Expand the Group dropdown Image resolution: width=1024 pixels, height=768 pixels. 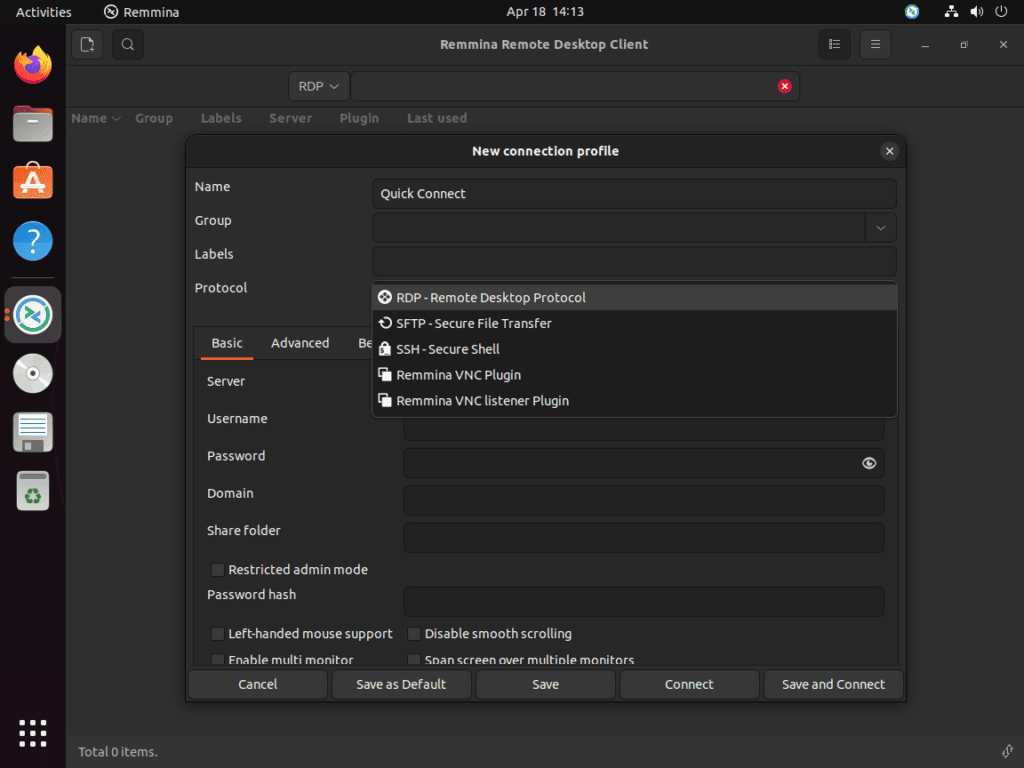[x=881, y=228]
